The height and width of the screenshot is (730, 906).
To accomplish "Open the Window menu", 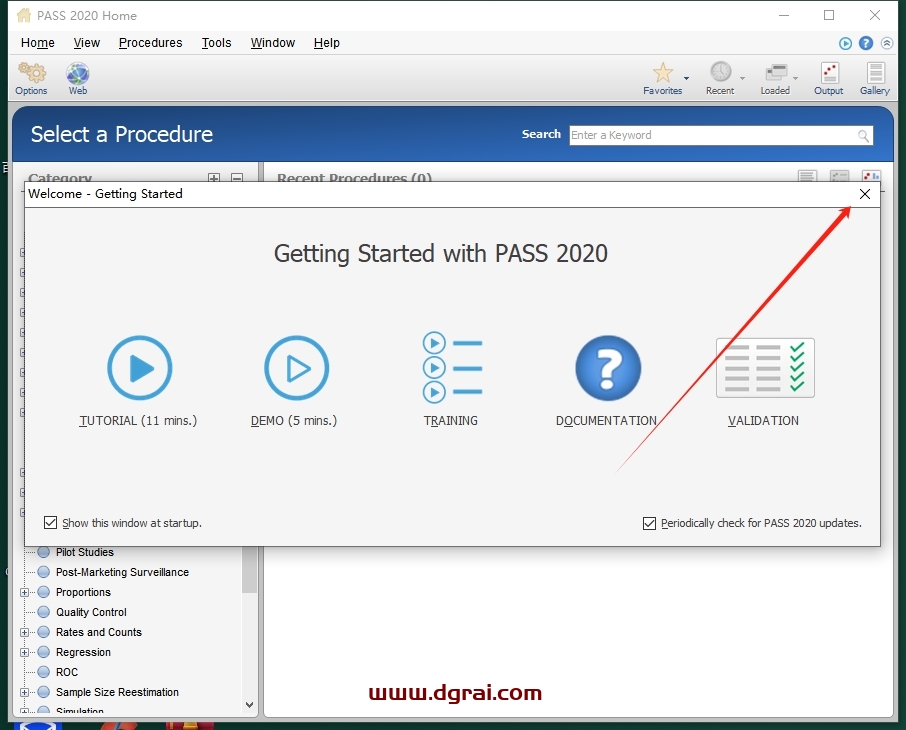I will [x=273, y=43].
